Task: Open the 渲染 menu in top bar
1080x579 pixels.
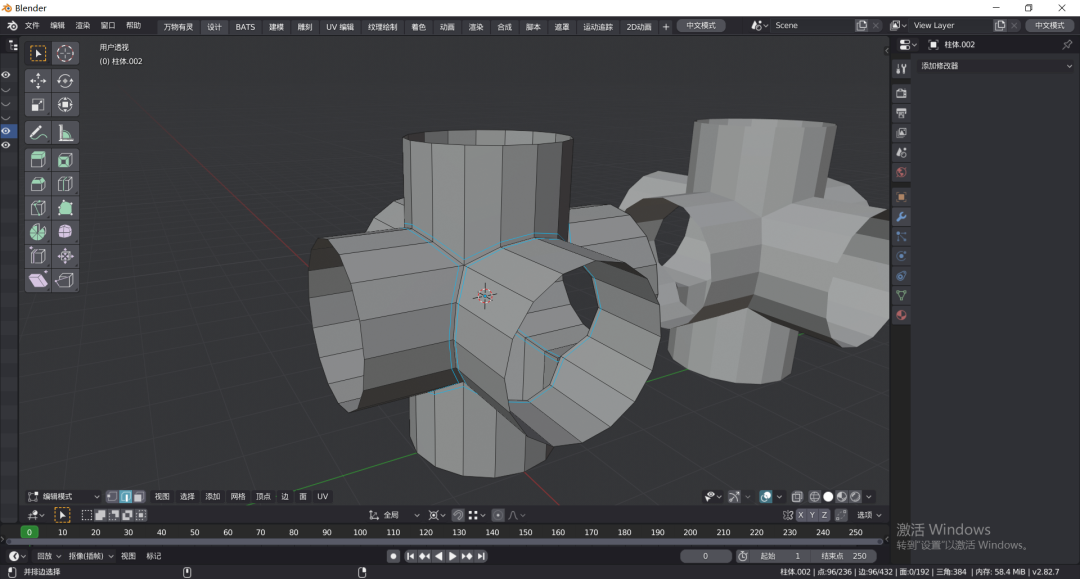Action: 82,26
